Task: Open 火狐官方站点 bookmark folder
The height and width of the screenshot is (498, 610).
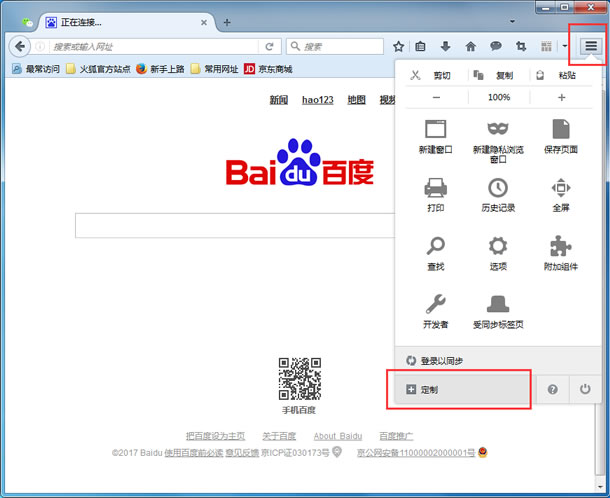Action: point(98,69)
